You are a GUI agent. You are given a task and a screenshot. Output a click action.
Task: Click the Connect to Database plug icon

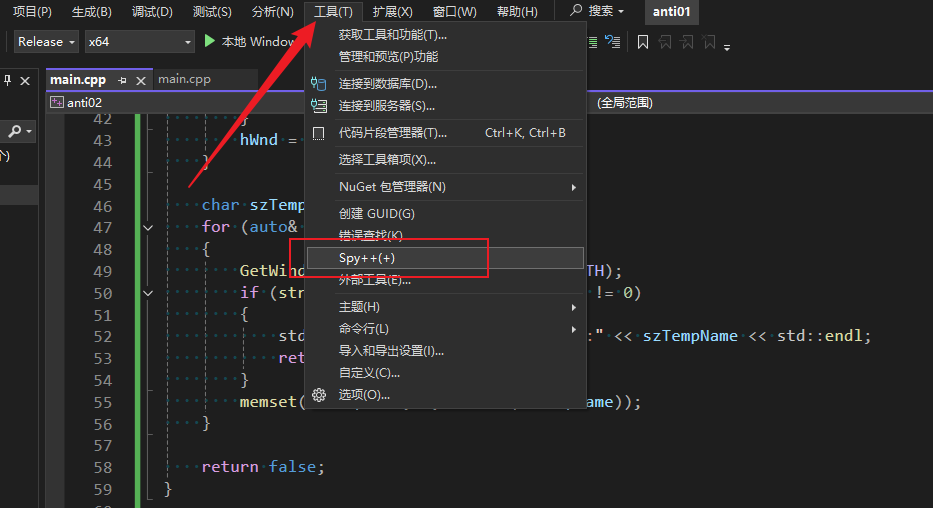(319, 84)
